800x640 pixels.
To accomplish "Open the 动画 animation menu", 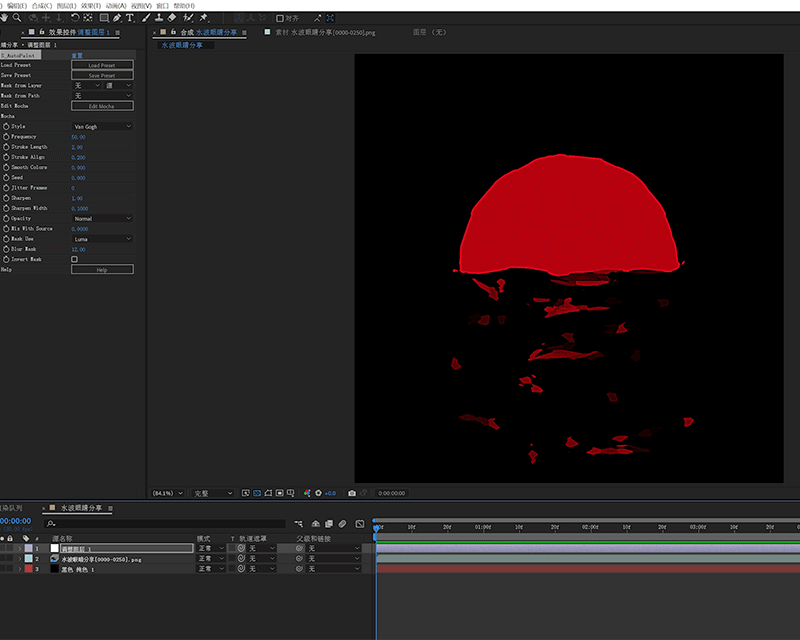I will 116,6.
